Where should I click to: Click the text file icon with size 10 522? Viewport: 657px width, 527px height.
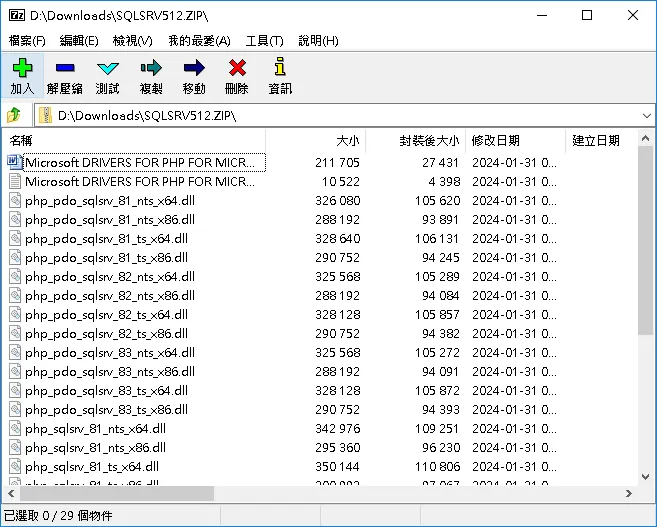click(x=15, y=181)
